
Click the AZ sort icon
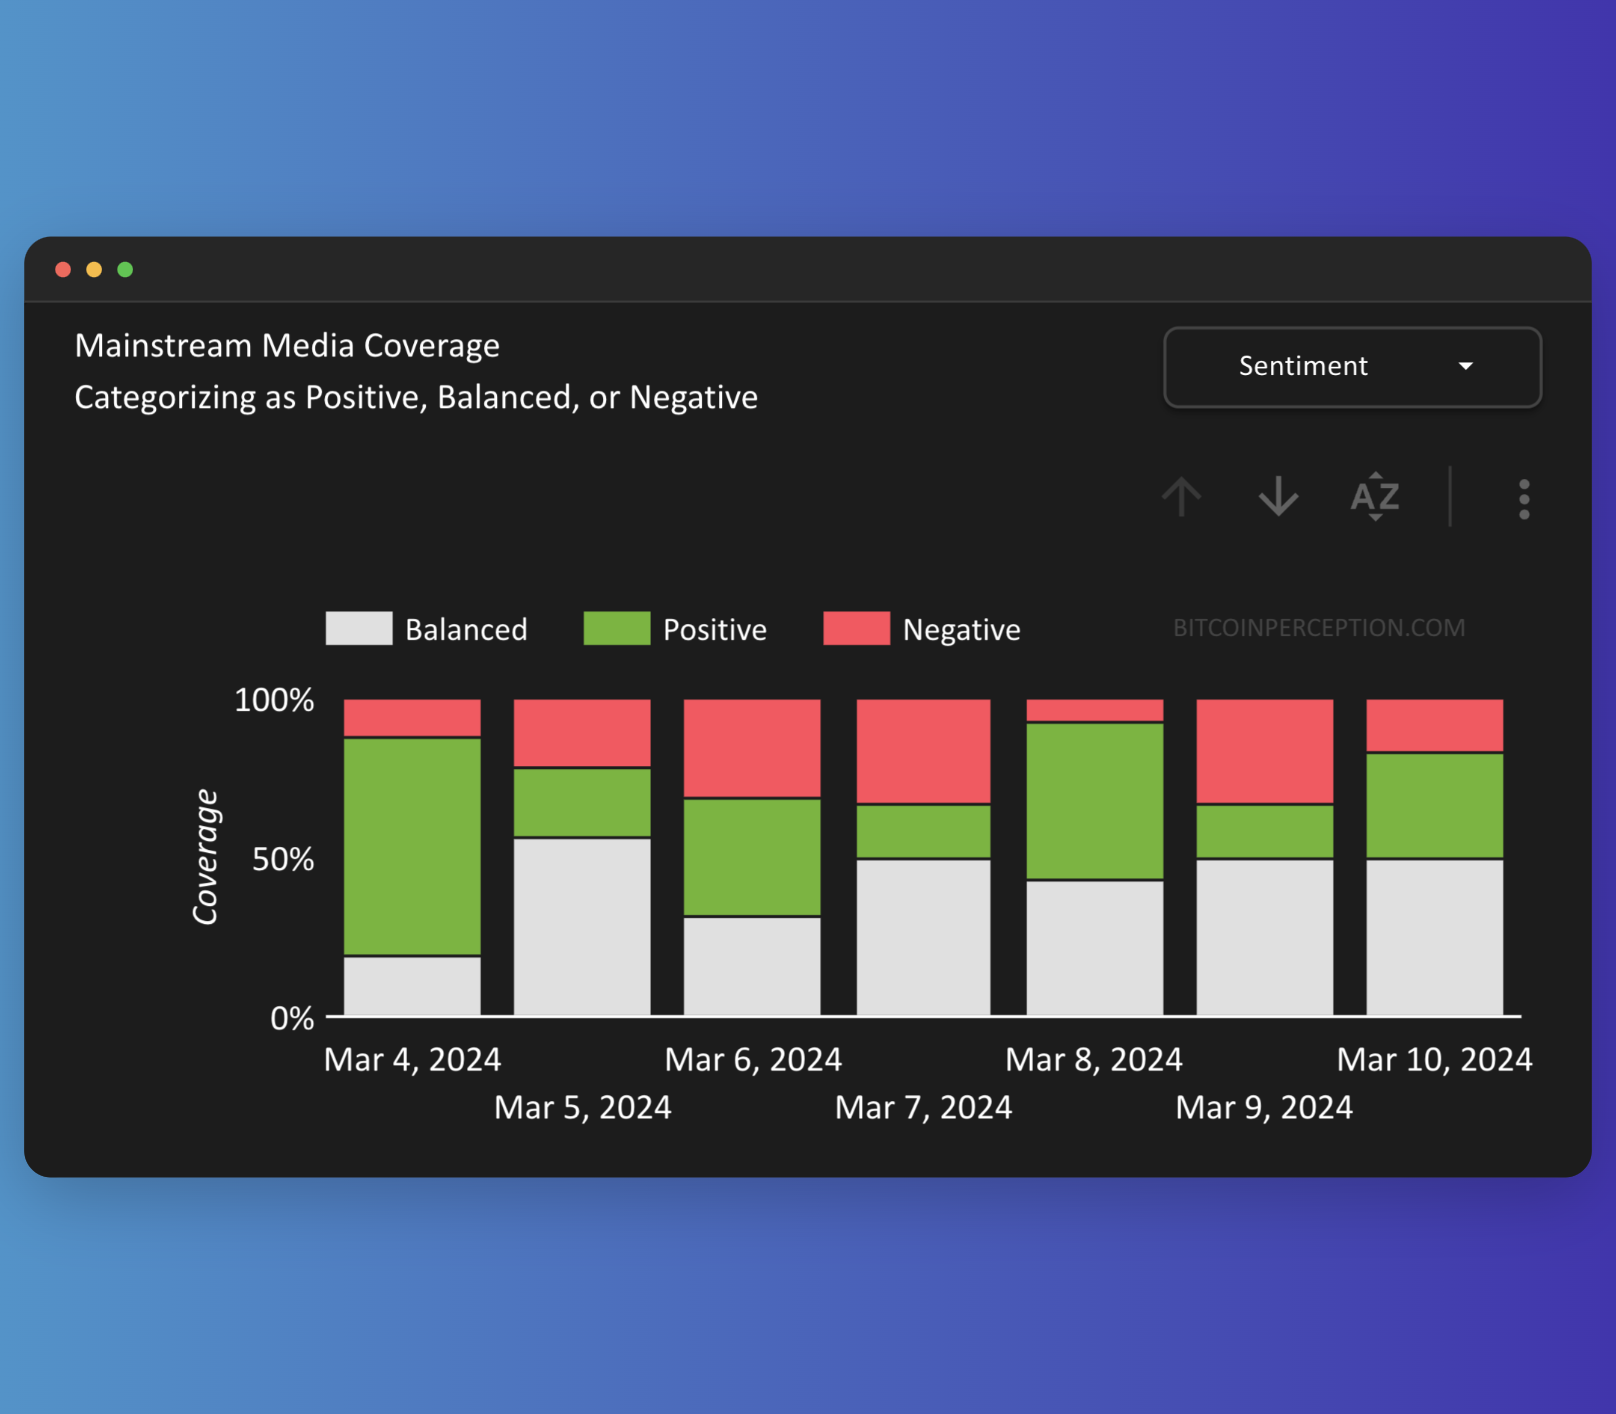click(1375, 497)
